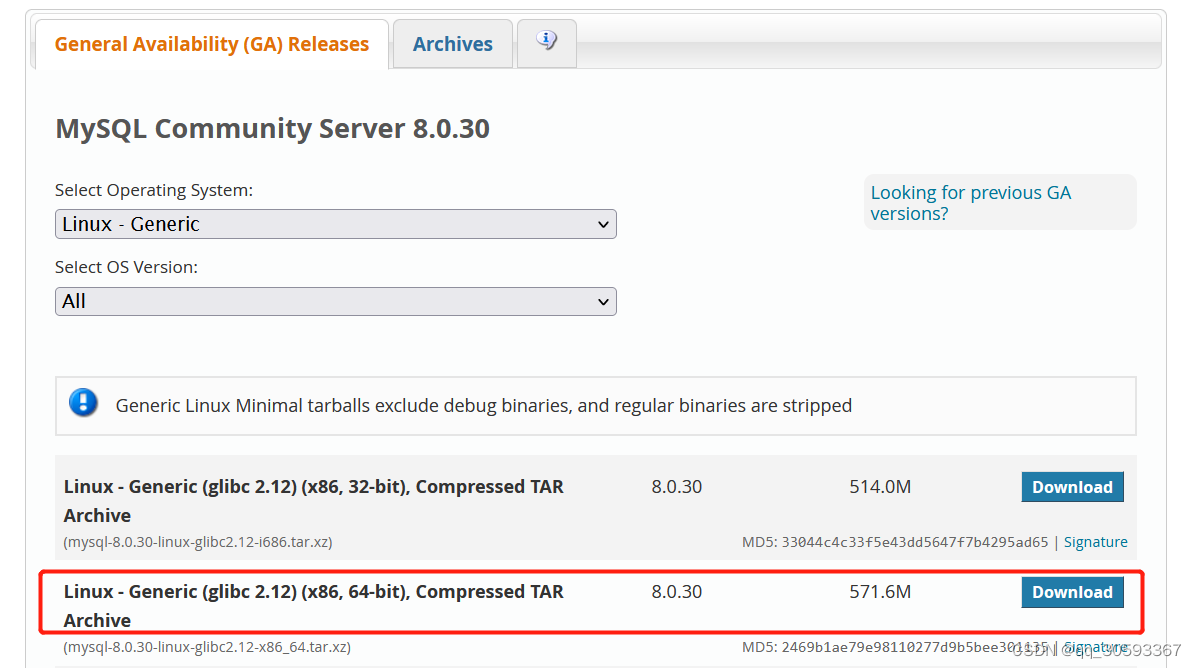
Task: Click the blue exclamation notice icon
Action: (83, 402)
